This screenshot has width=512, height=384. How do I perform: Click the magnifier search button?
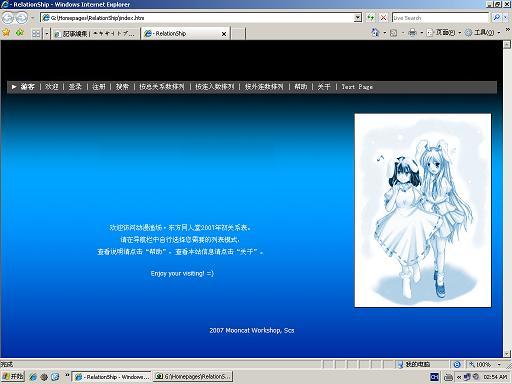tap(496, 18)
